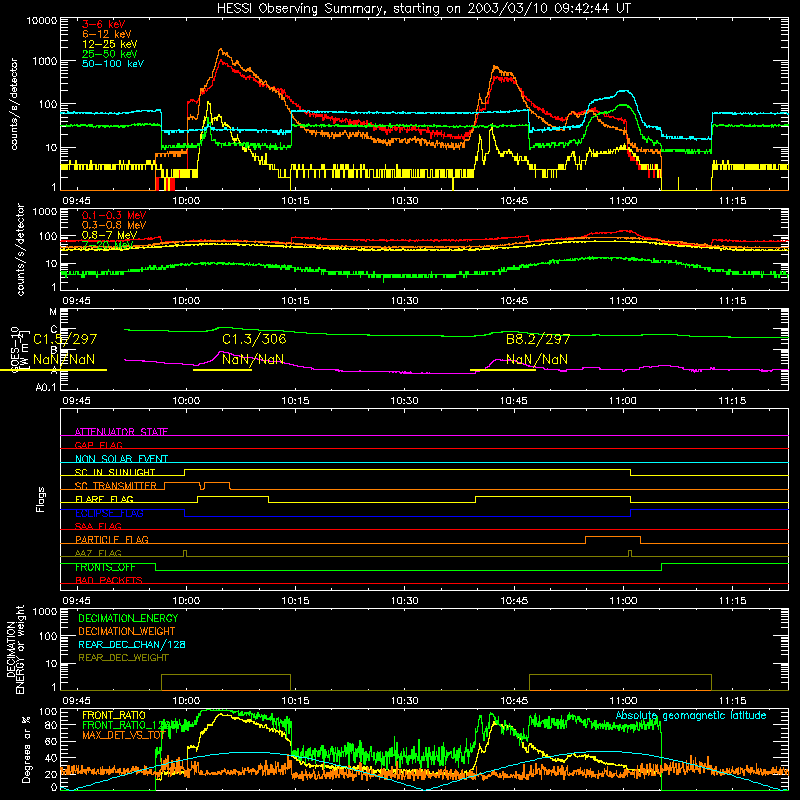Click the DECIMATION ENERGY or weight axis title
The image size is (800, 800).
tap(15, 650)
